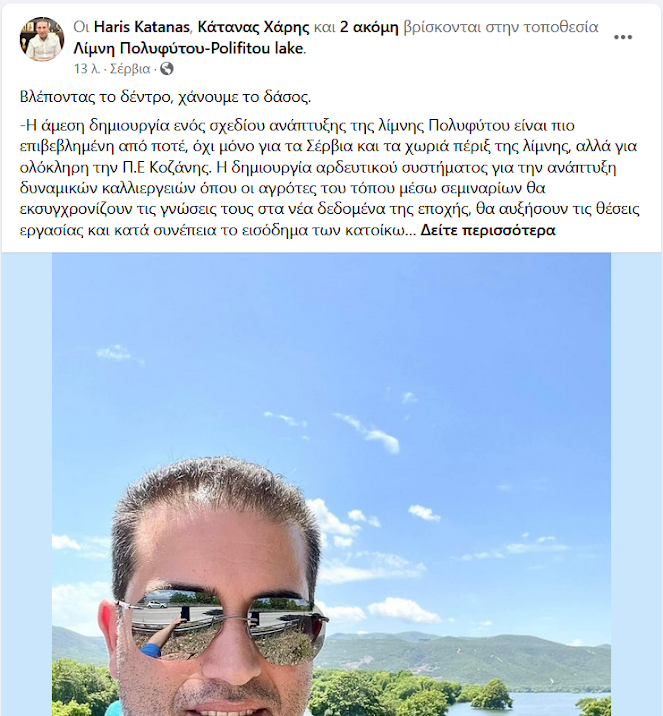Screen dimensions: 663x716
Task: Expand the post with 'Δείτε περισσότερα'
Action: [488, 230]
